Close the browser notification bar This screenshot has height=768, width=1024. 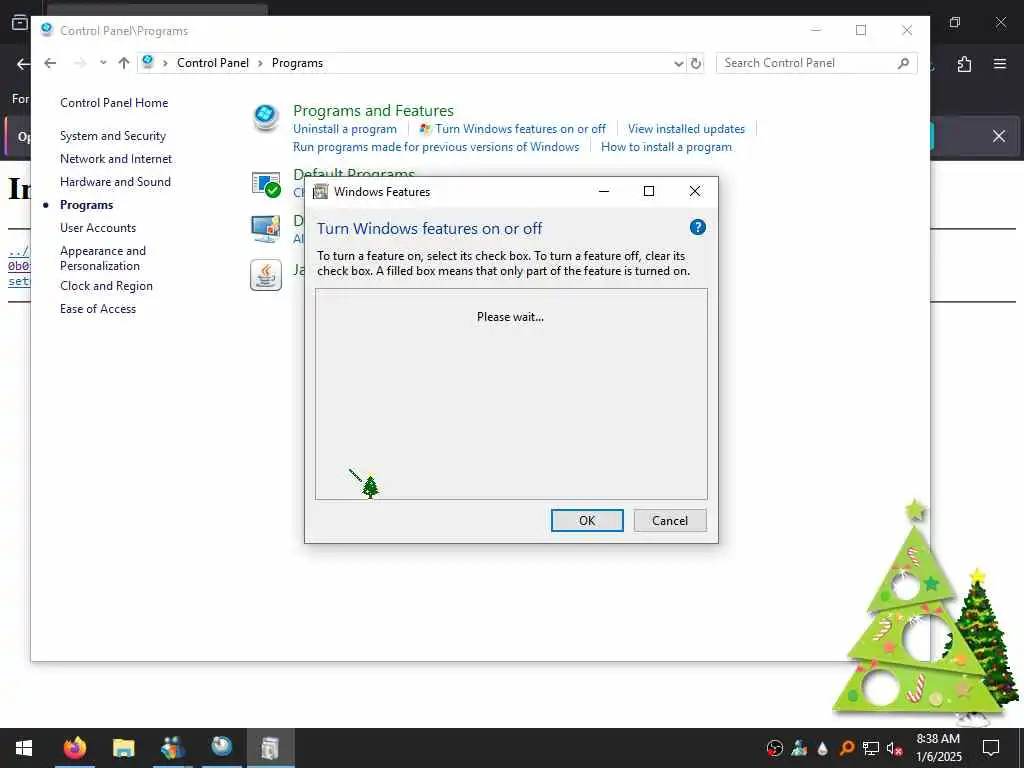click(x=999, y=136)
